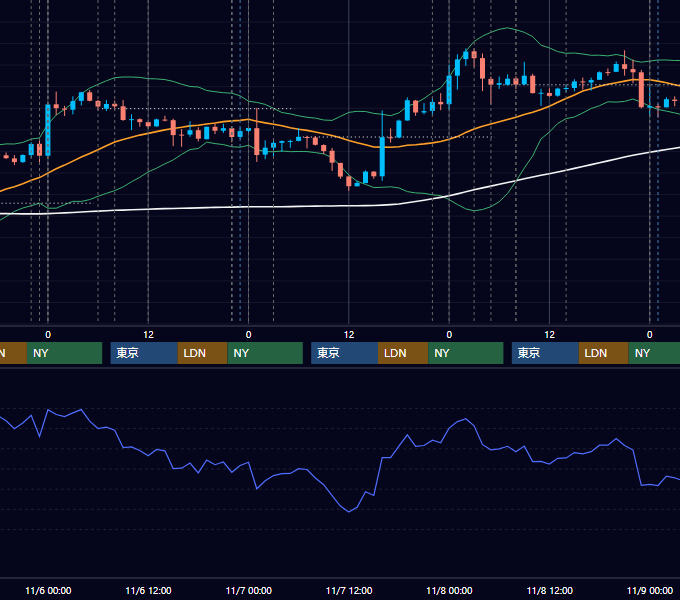Select the LDN session block on 11/6
This screenshot has width=680, height=600.
coord(203,353)
